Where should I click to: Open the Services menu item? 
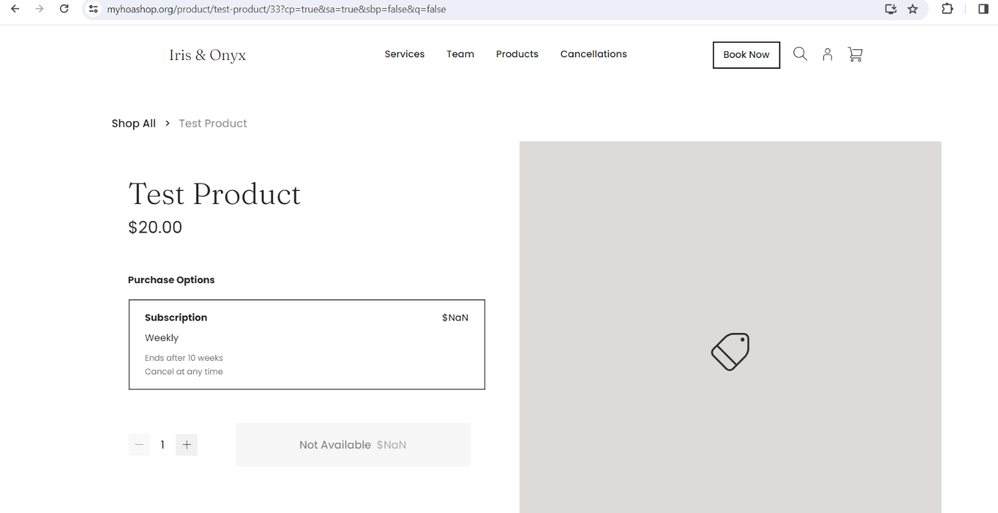point(404,54)
